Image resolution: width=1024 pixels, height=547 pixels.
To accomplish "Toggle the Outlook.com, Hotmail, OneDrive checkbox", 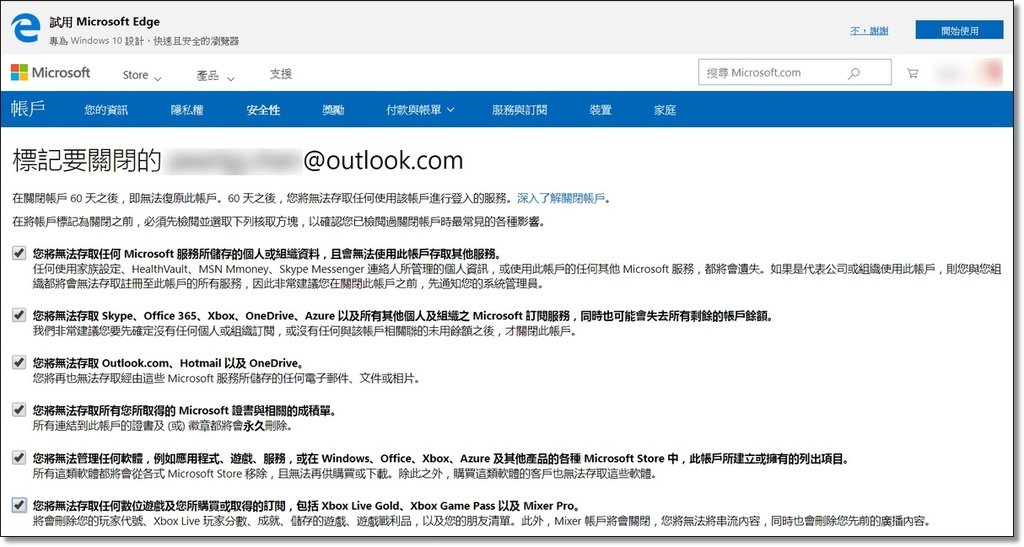I will point(19,362).
